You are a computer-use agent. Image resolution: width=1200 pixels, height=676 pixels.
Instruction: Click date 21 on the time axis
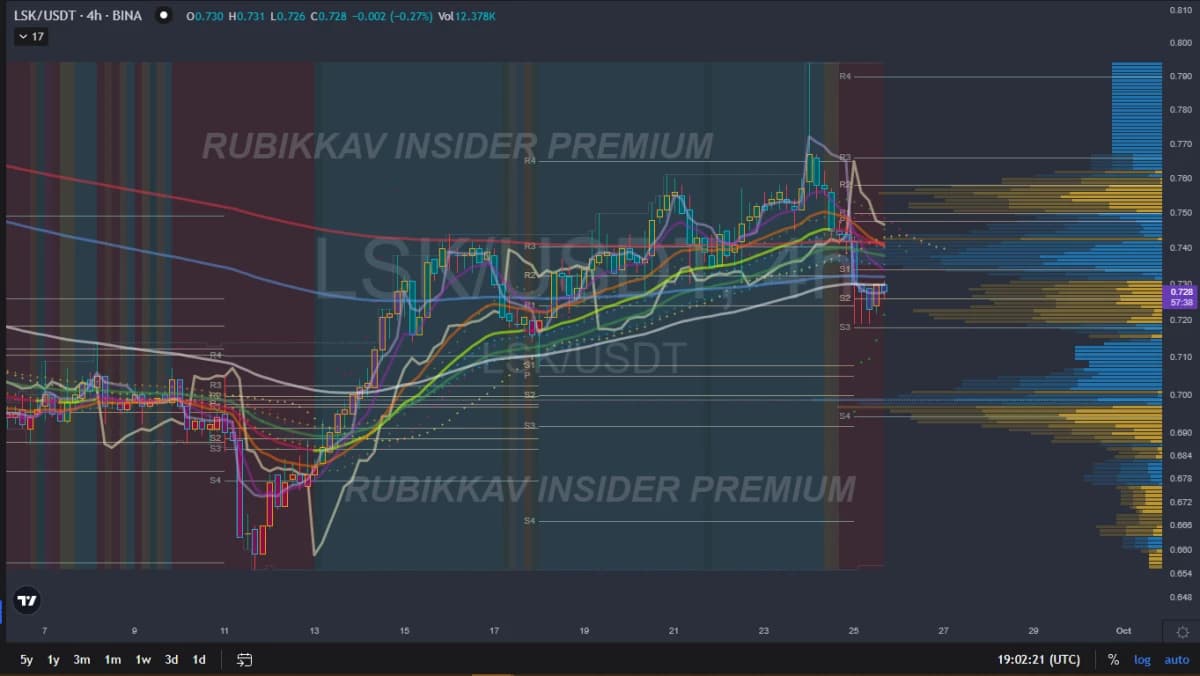click(674, 631)
